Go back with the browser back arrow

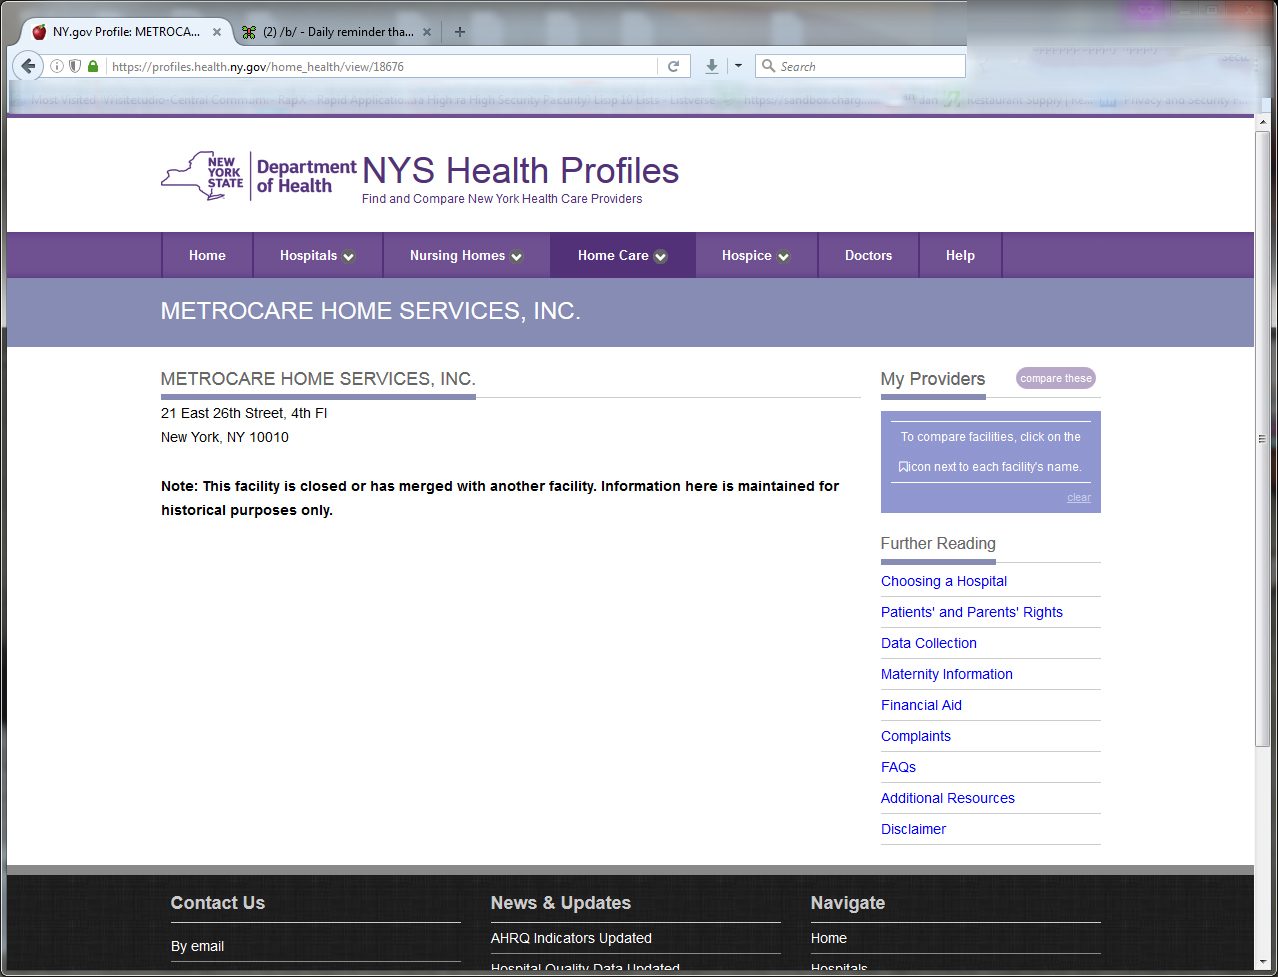click(x=28, y=66)
